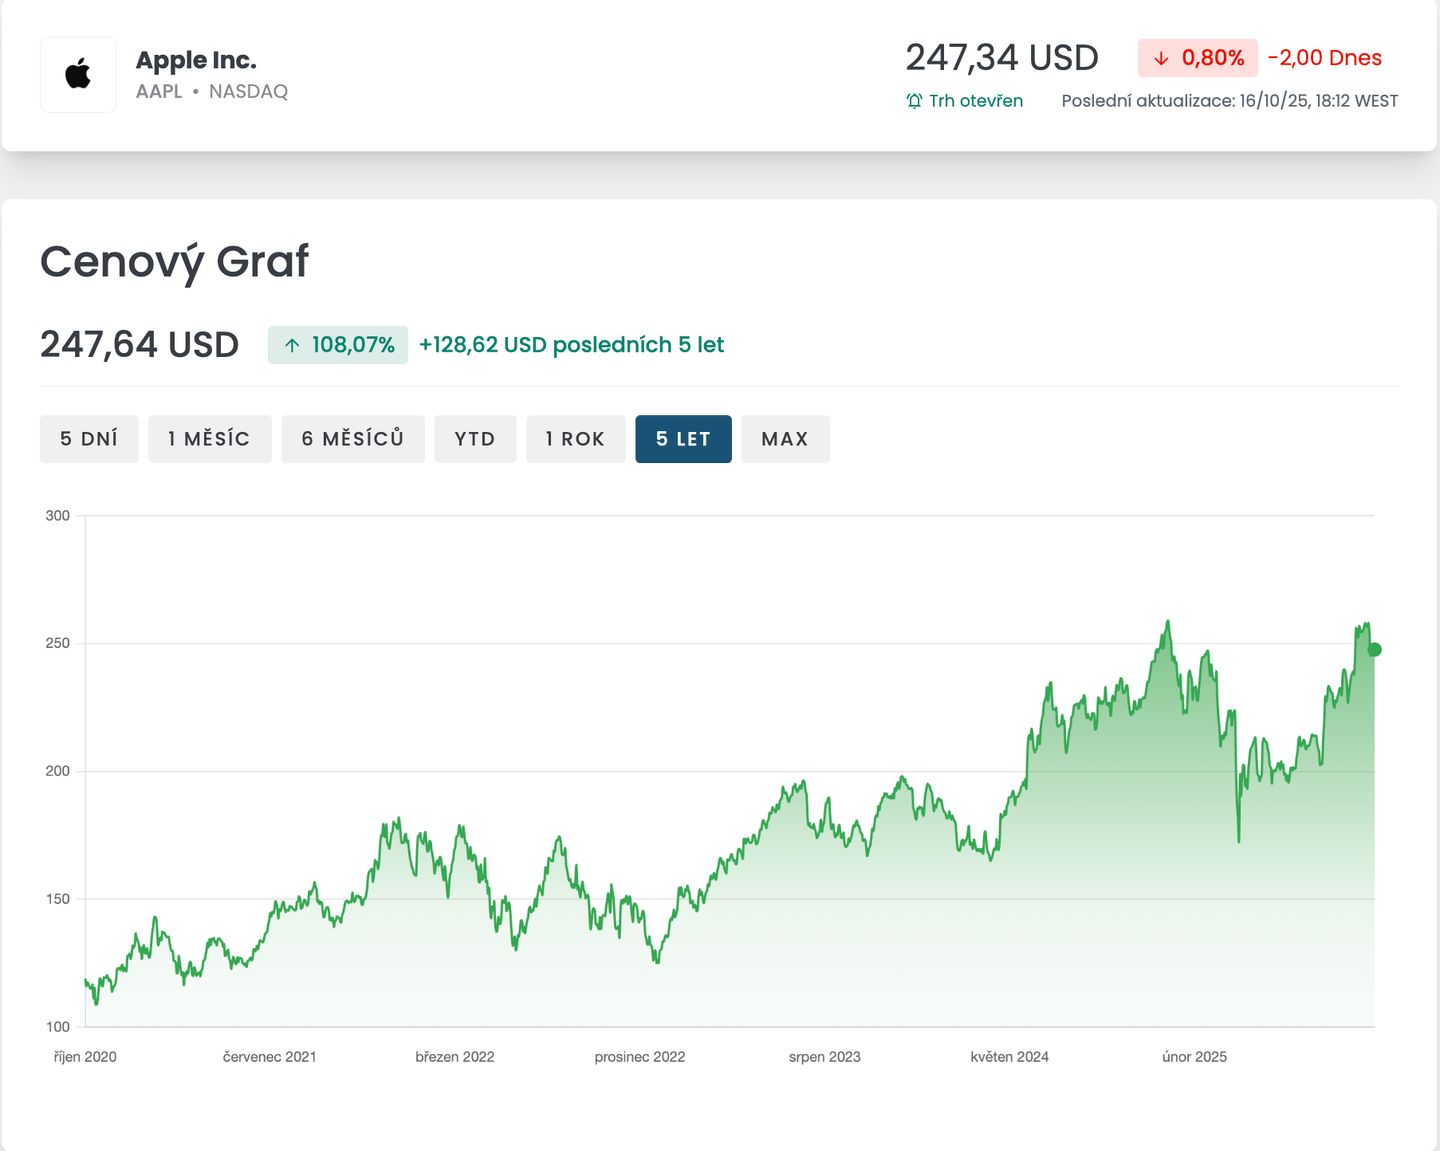Click the Trh otevřen status text
This screenshot has width=1440, height=1151.
click(x=975, y=101)
